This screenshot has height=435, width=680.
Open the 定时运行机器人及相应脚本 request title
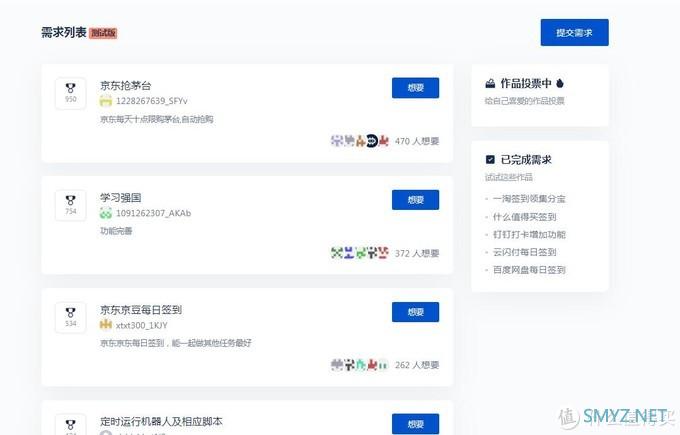click(161, 421)
